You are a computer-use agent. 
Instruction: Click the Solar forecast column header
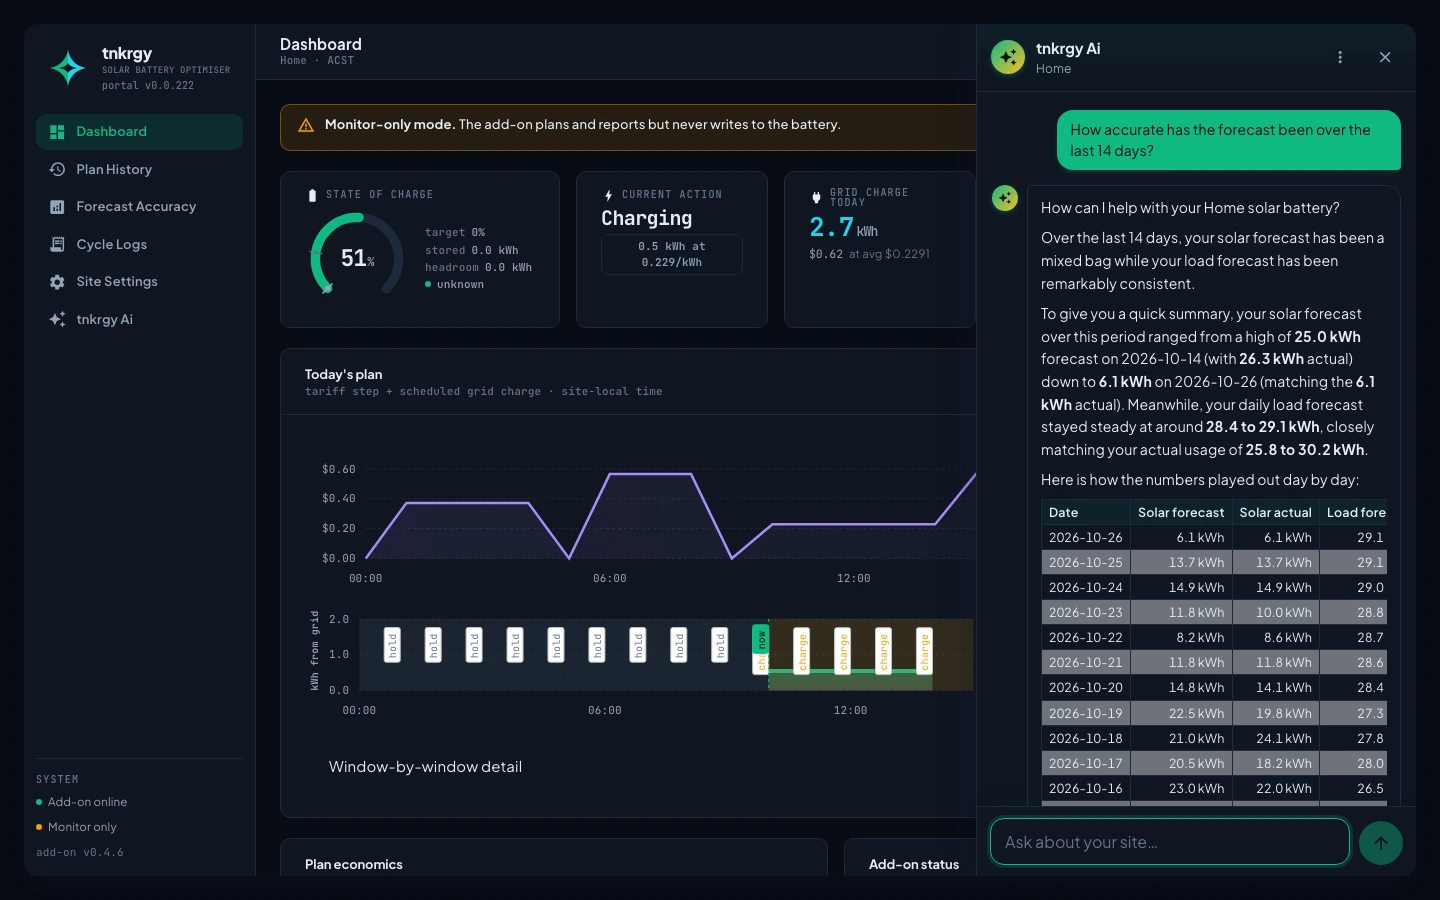pos(1181,512)
